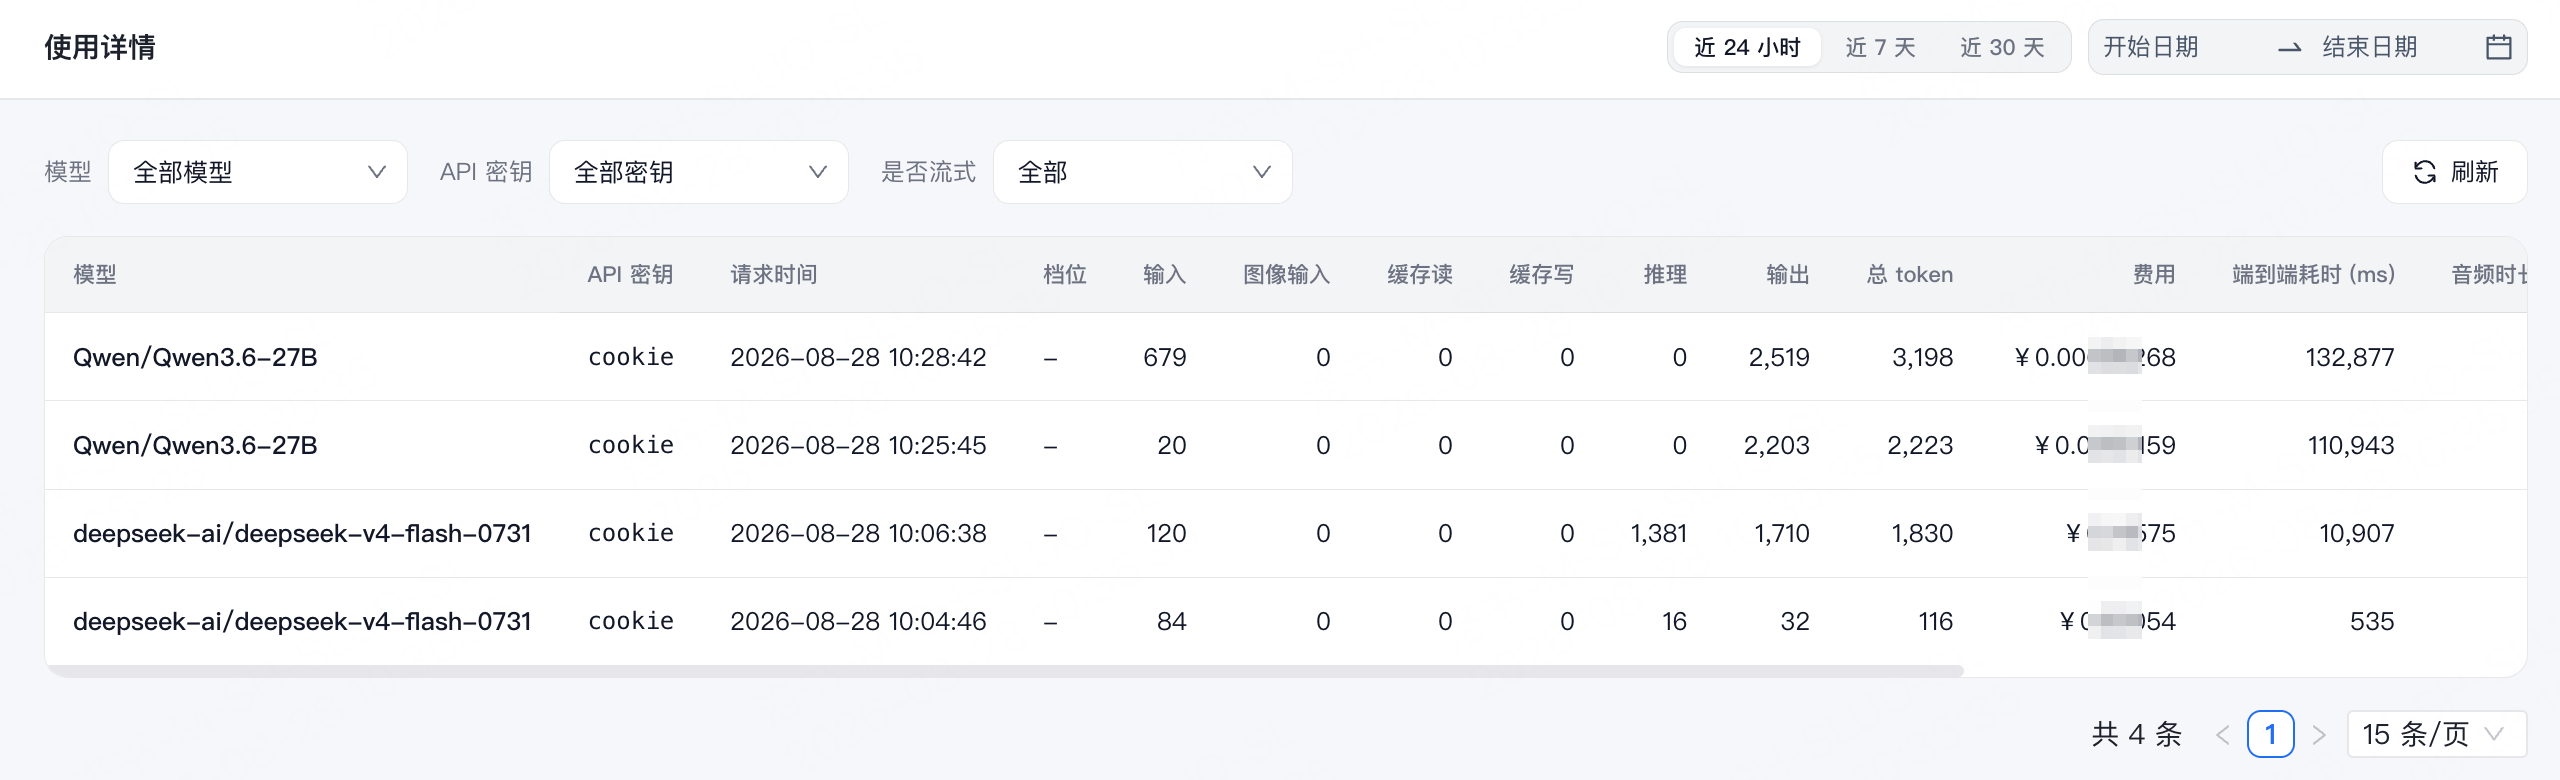
Task: Click the 图像输入 column header
Action: click(1287, 274)
